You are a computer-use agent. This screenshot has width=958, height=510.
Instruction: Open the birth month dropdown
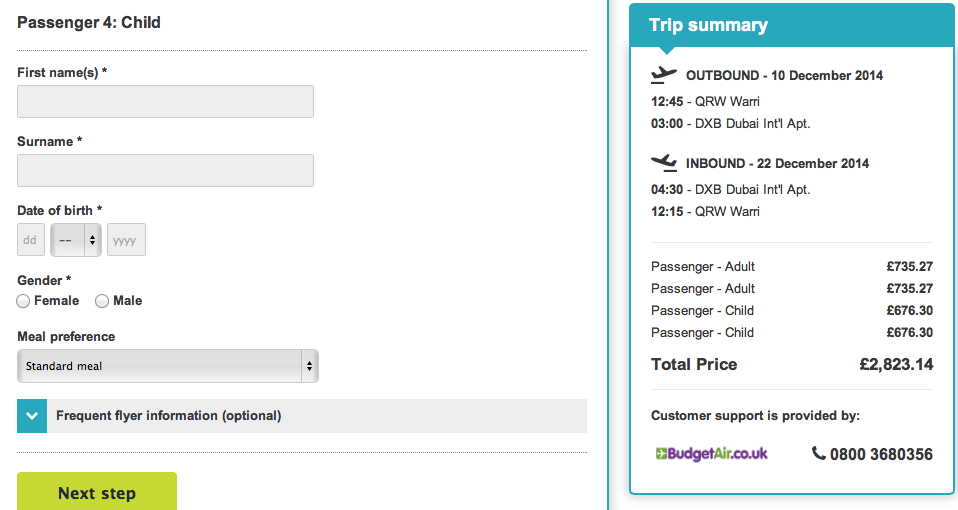point(76,240)
